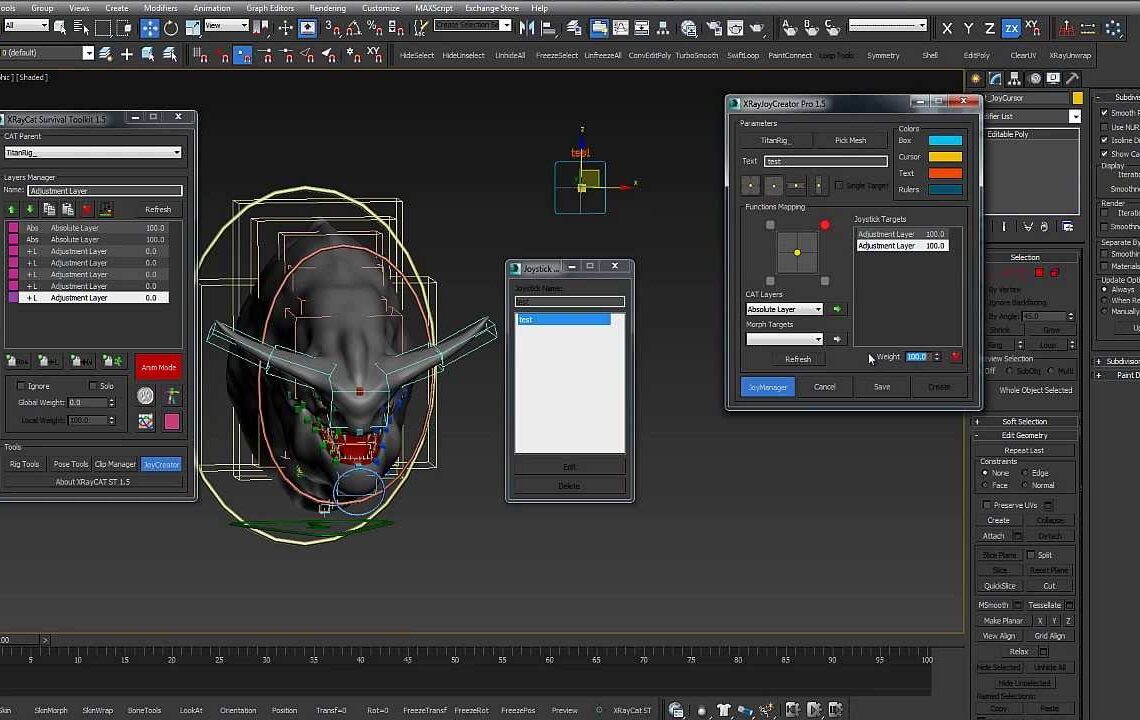
Task: Click the Pick Mesh button
Action: coord(852,140)
